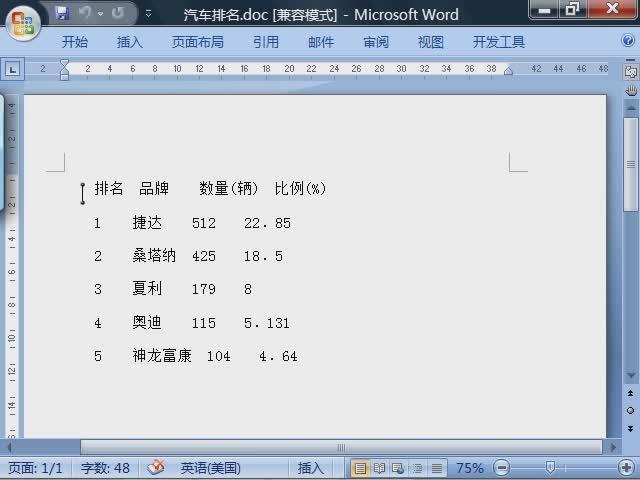Zoom in with the plus button
Screen dimensions: 640x480
(626, 467)
